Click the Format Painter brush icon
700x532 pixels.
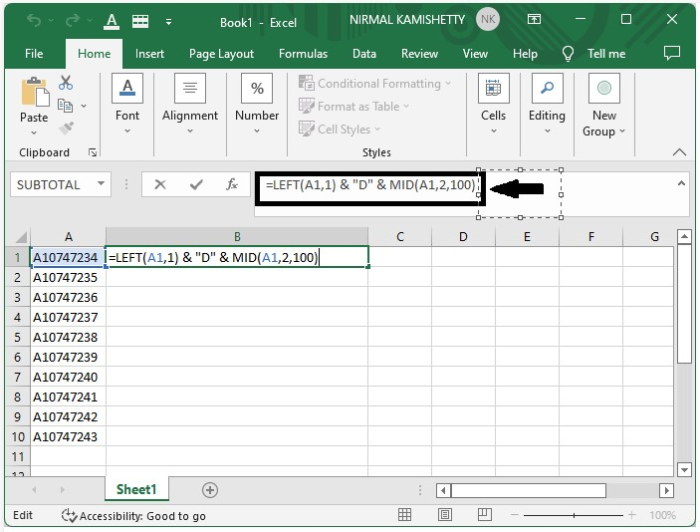click(x=66, y=128)
